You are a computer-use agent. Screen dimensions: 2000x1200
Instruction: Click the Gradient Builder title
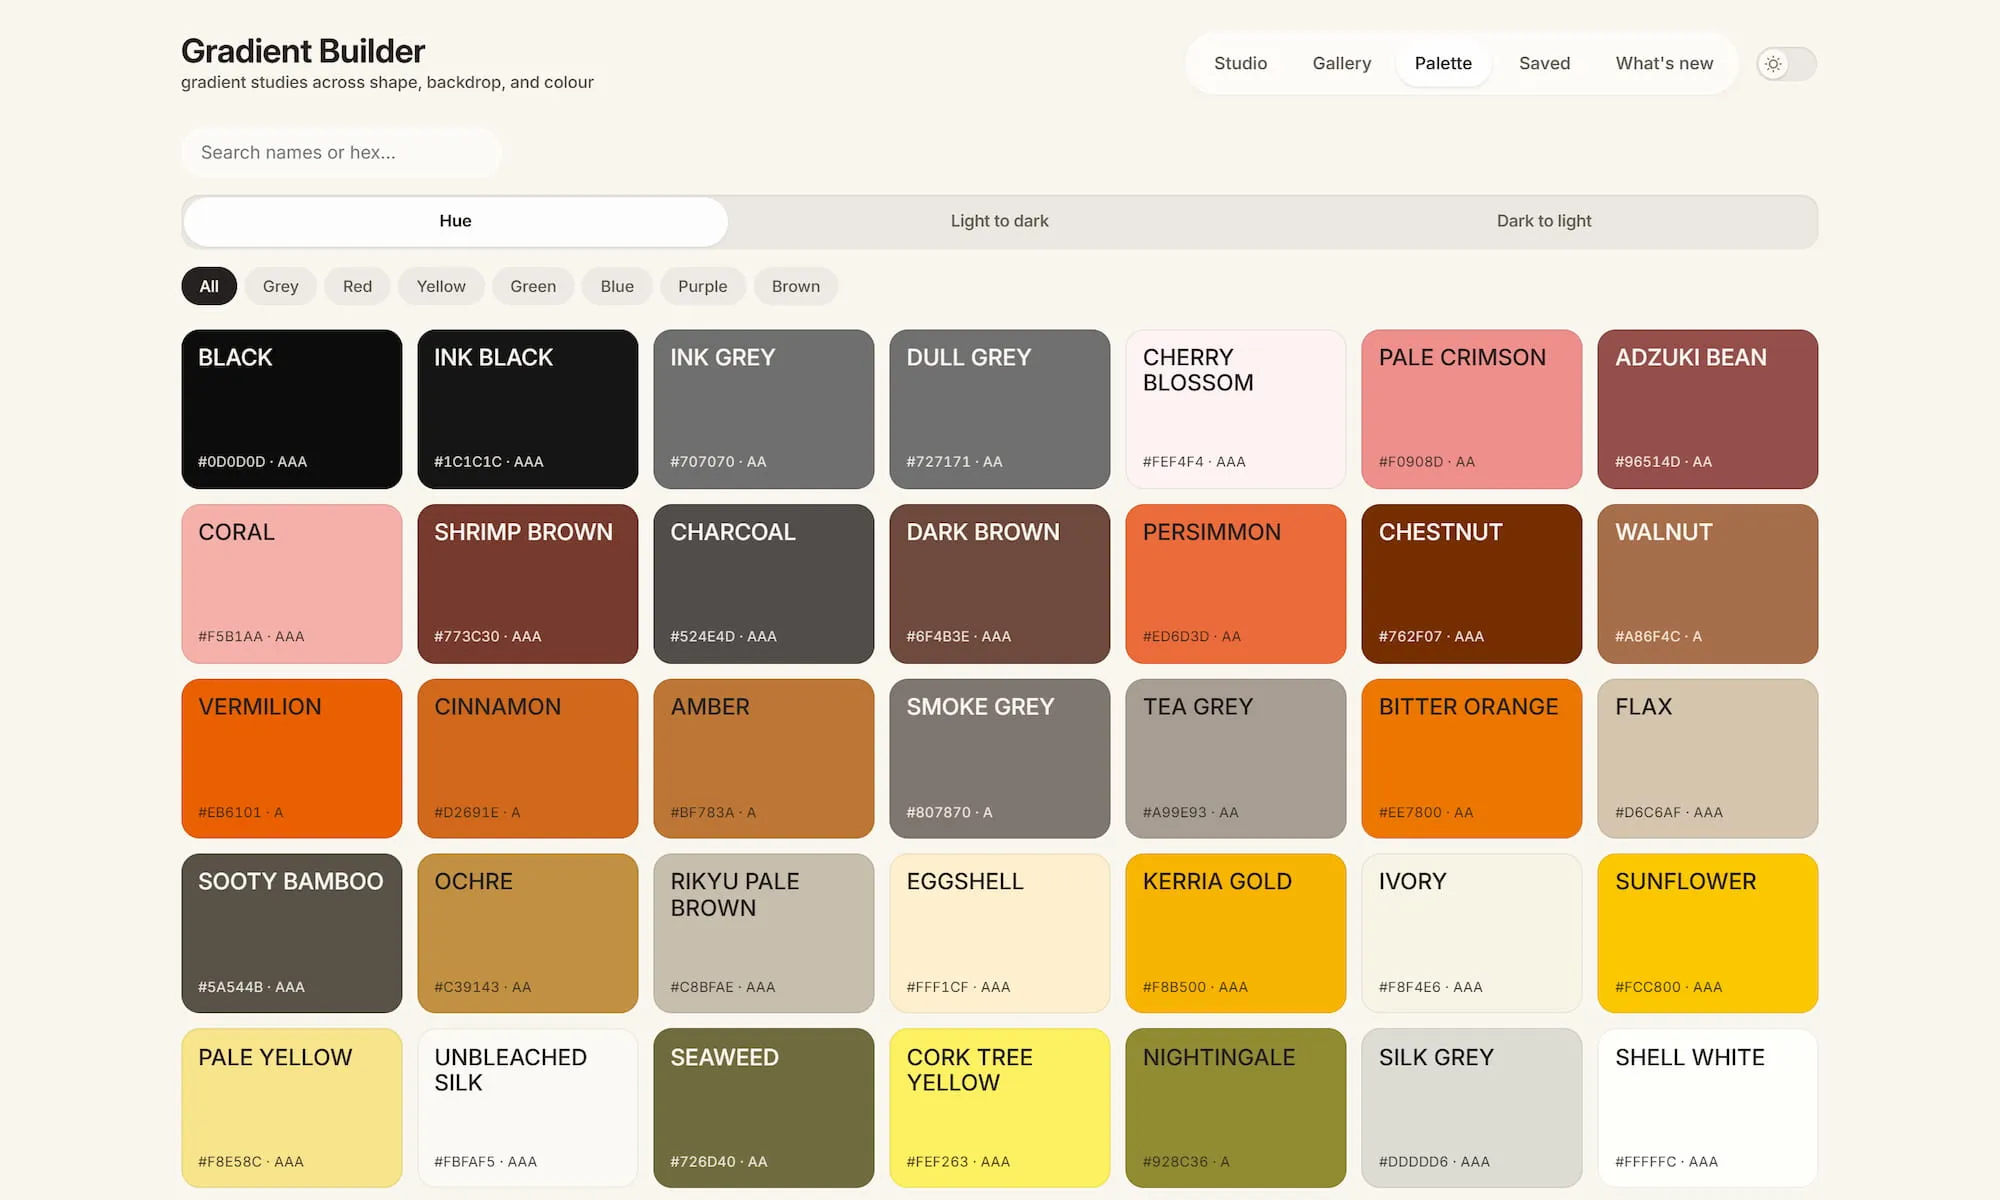303,50
